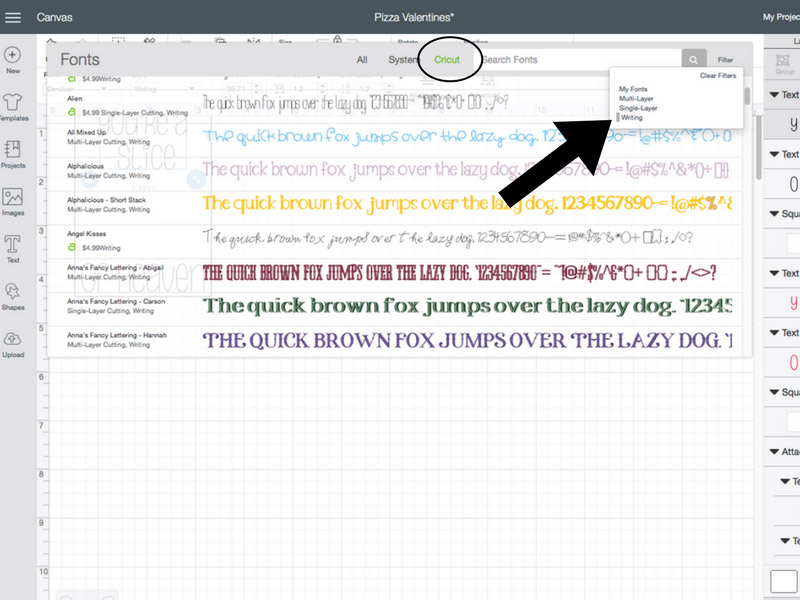This screenshot has width=800, height=600.
Task: Select the Cricut fonts tab
Action: point(447,60)
